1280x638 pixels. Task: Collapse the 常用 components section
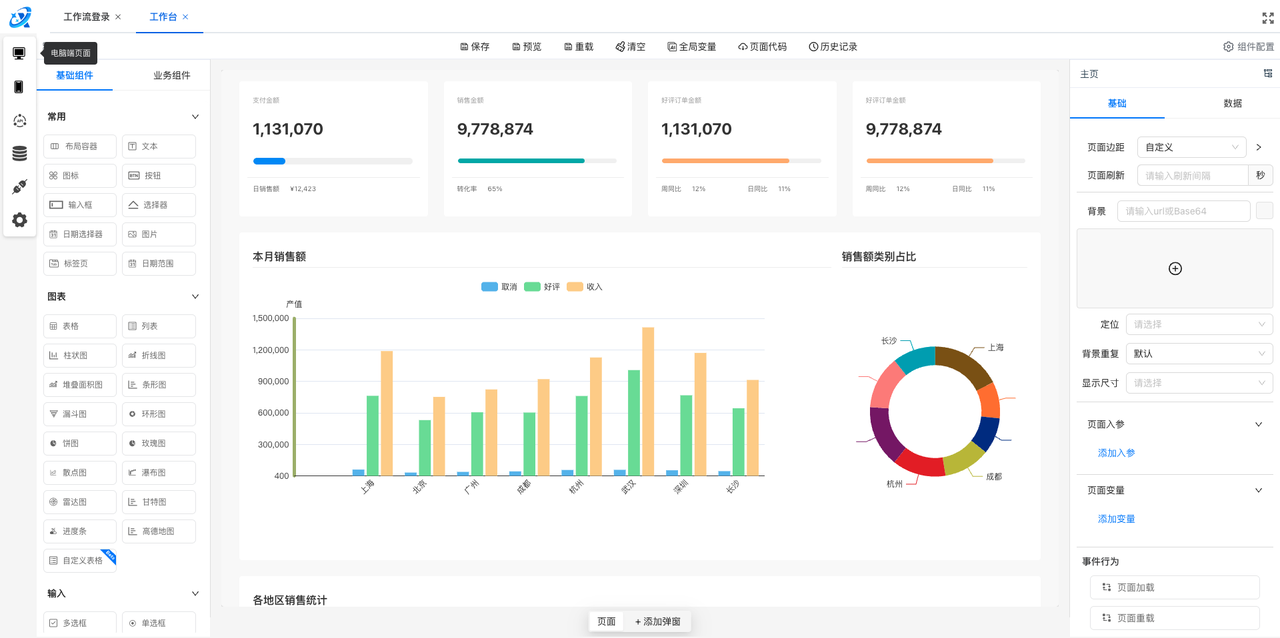195,117
